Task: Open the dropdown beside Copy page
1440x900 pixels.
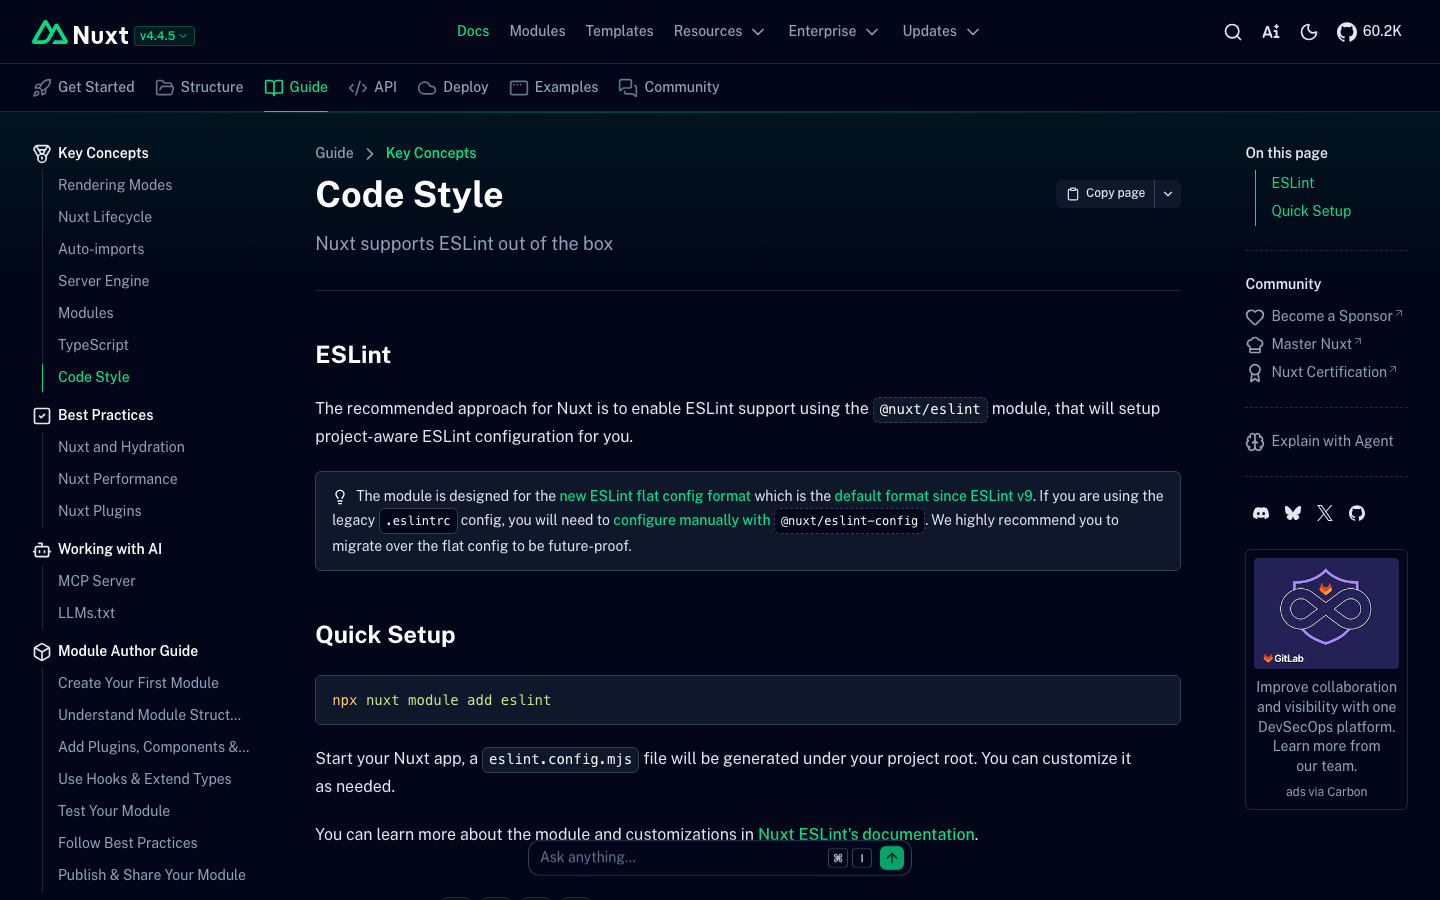Action: pos(1168,193)
